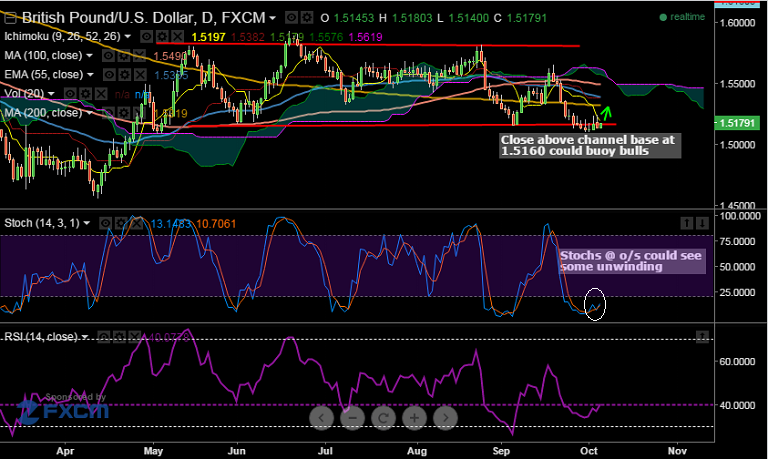
Task: Zoom in chart with plus button
Action: click(414, 418)
